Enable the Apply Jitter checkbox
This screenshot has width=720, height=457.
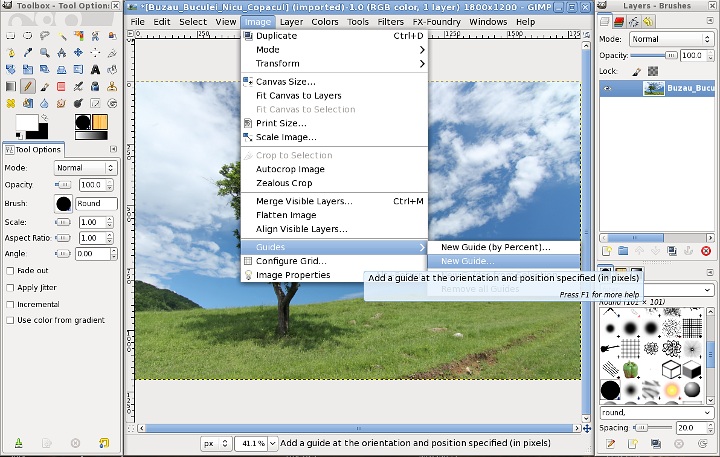coord(10,288)
